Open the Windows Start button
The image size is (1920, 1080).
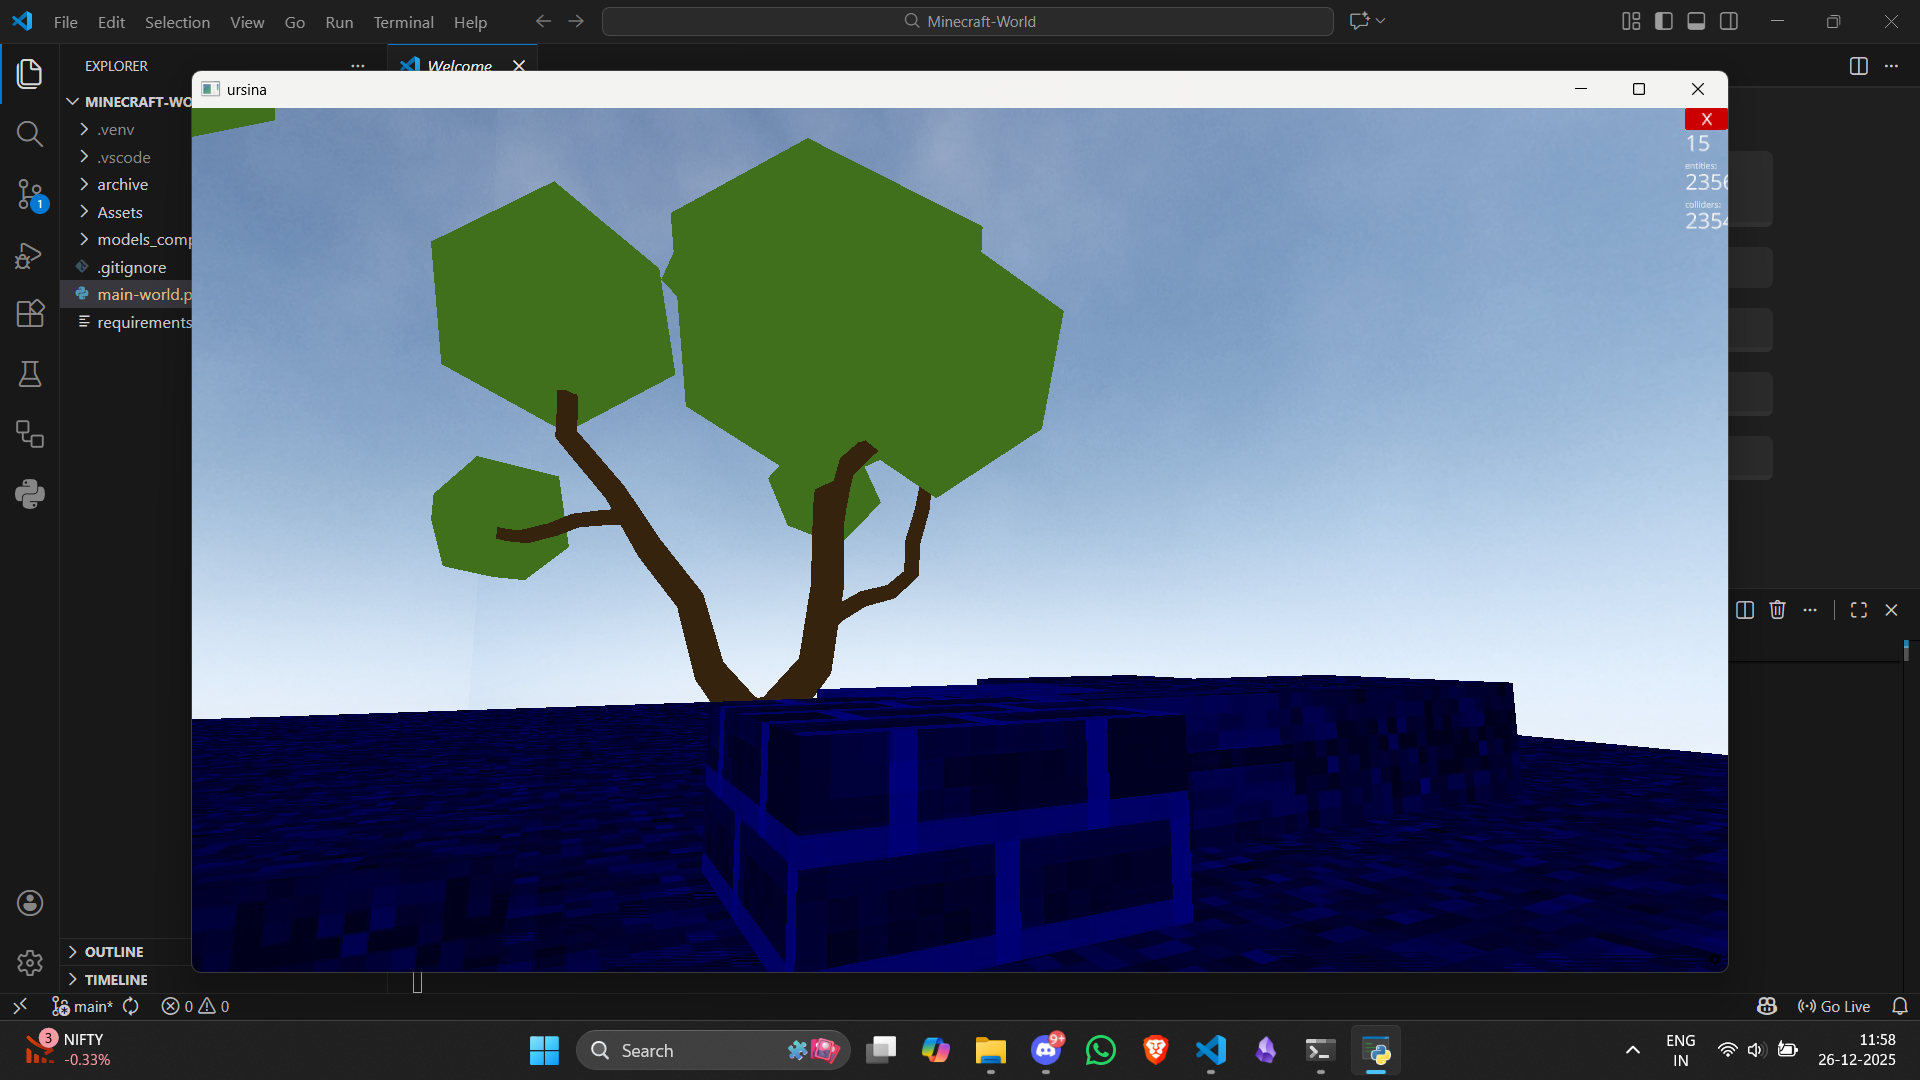pyautogui.click(x=544, y=1050)
